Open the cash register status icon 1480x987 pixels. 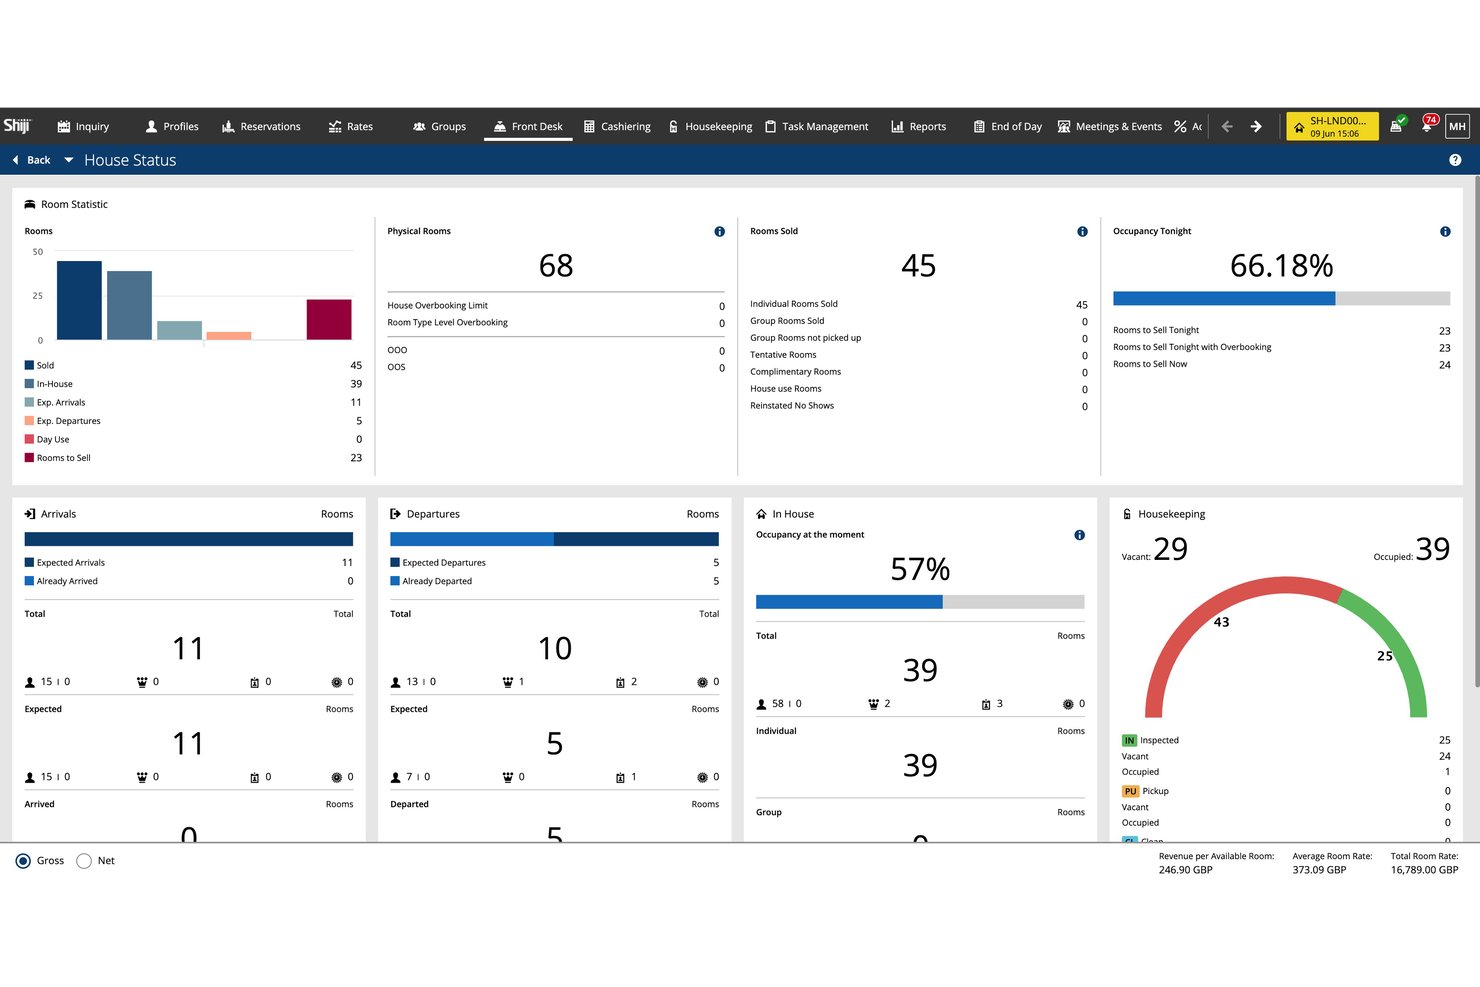(1397, 125)
